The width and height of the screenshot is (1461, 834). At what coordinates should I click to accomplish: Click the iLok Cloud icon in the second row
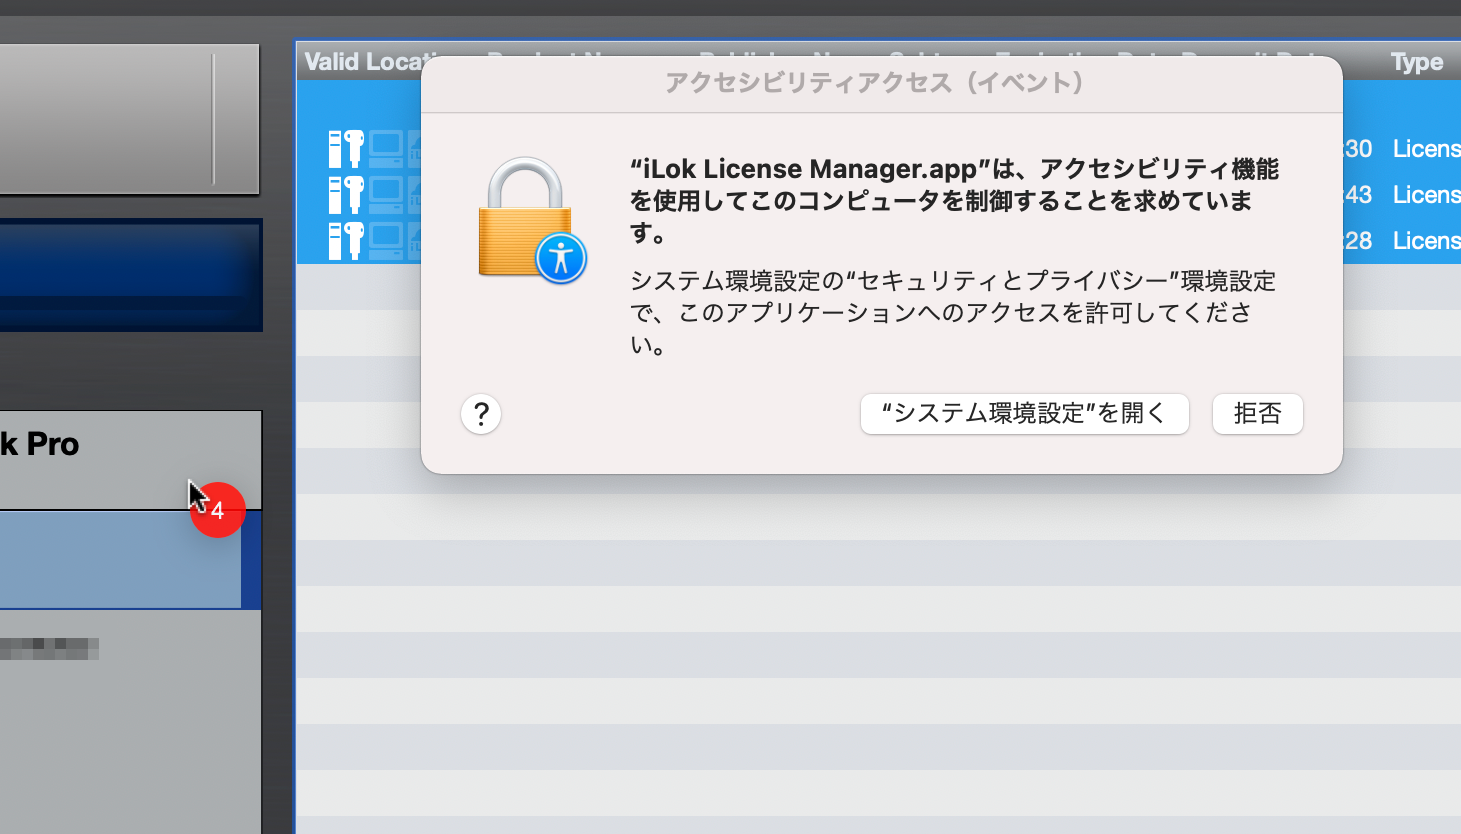[x=414, y=194]
